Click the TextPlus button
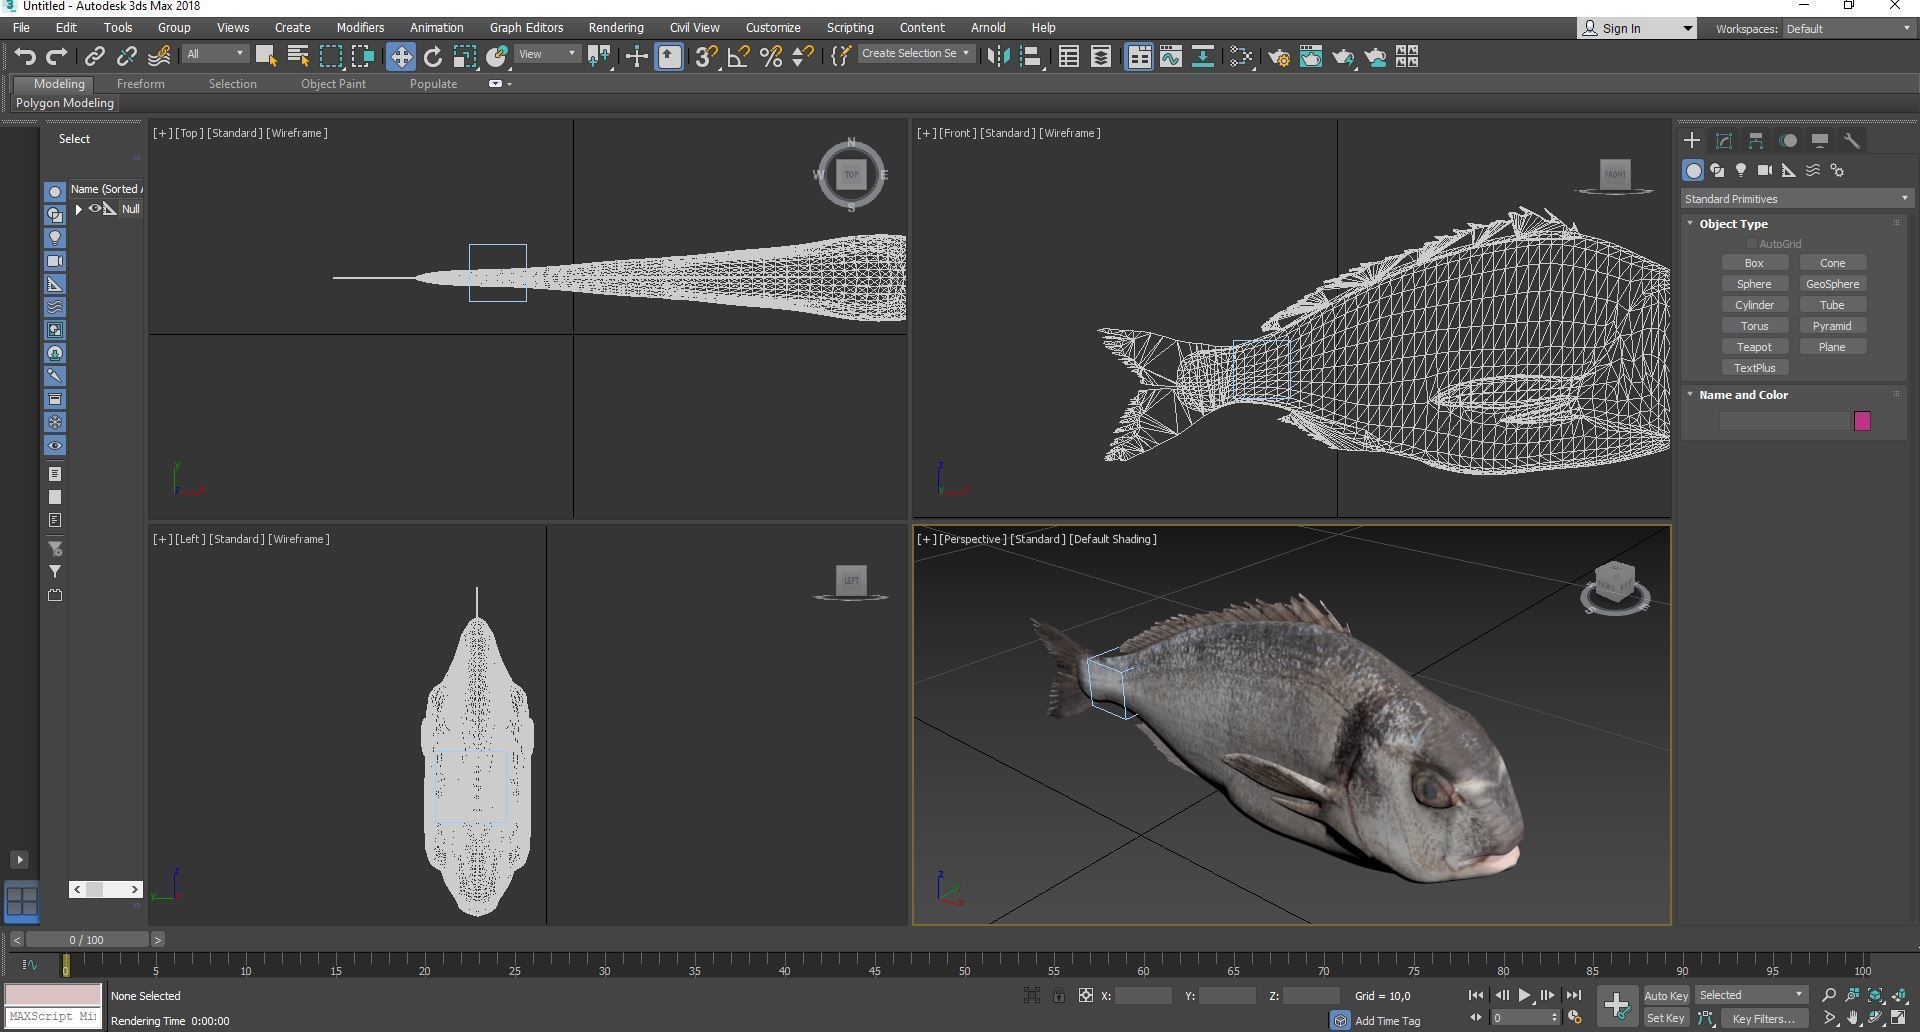Viewport: 1920px width, 1032px height. [x=1754, y=368]
